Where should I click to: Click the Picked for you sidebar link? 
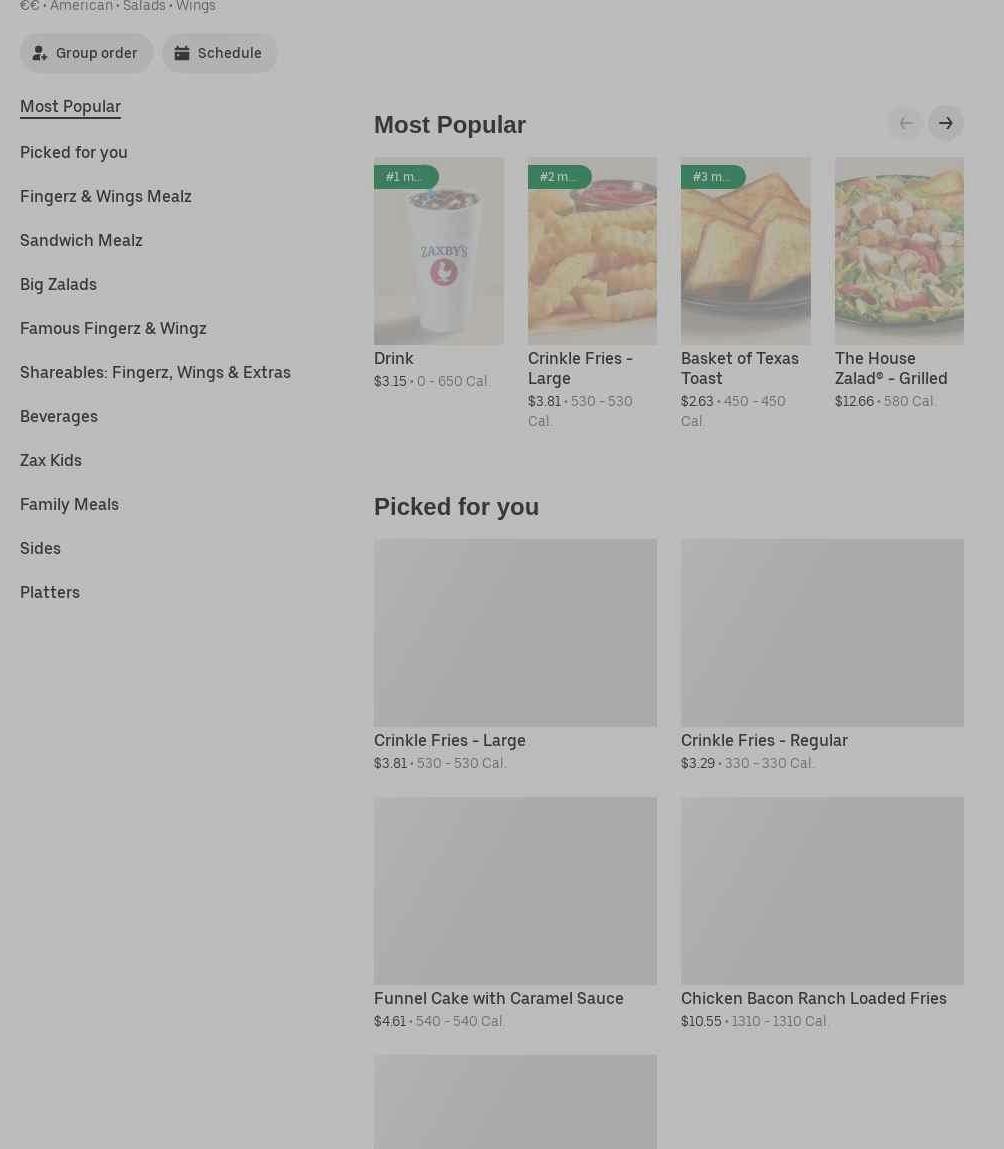coord(74,153)
